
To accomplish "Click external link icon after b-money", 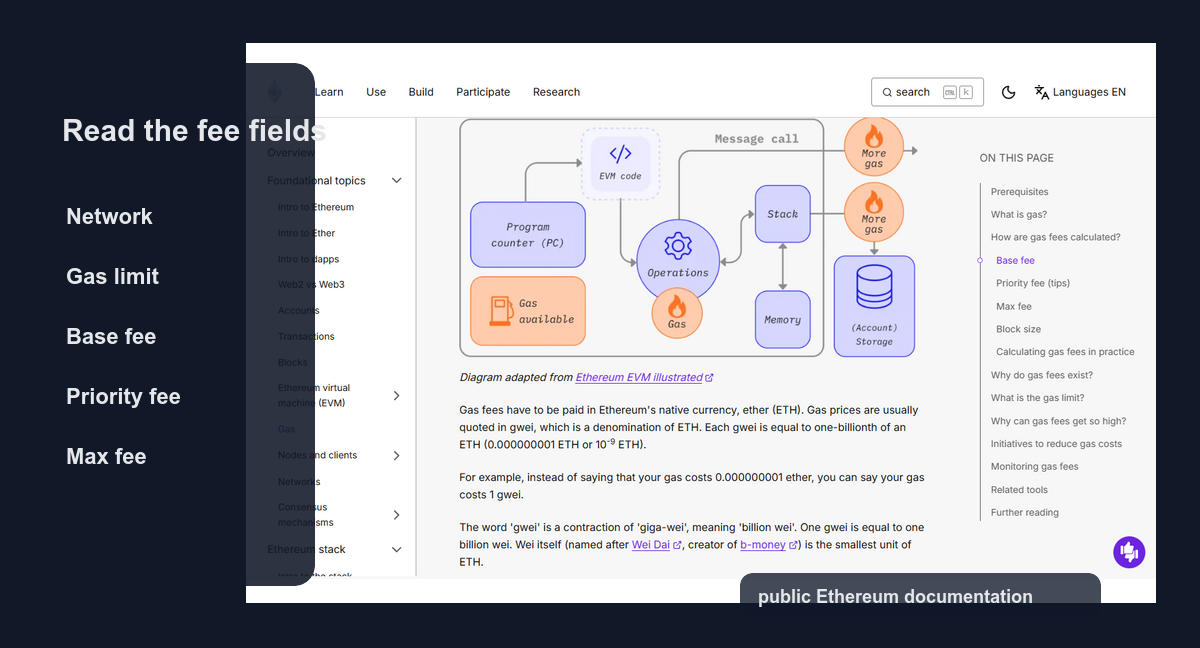I will click(793, 545).
